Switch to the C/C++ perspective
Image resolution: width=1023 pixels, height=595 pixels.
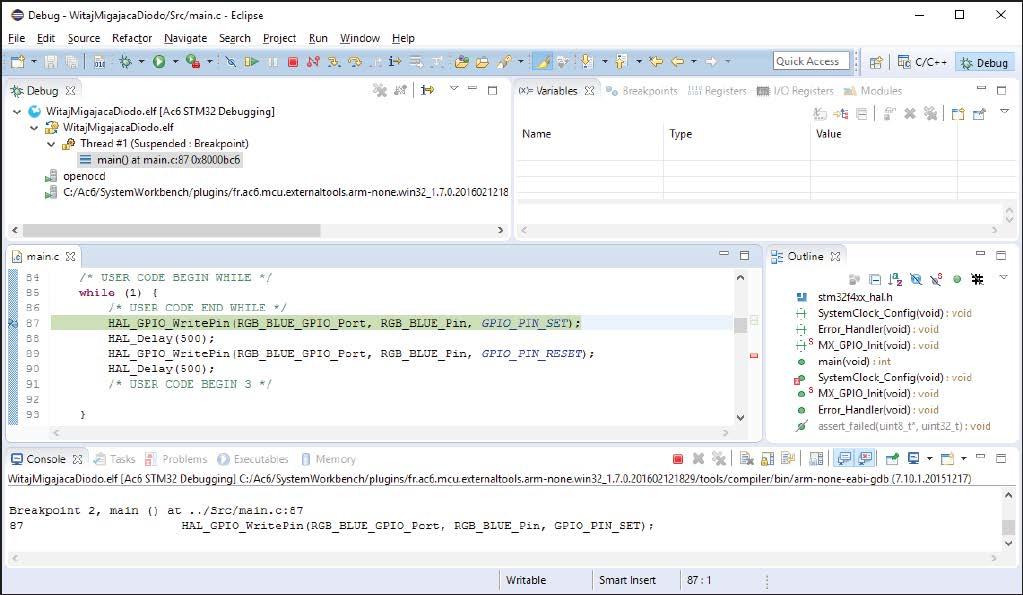click(923, 63)
